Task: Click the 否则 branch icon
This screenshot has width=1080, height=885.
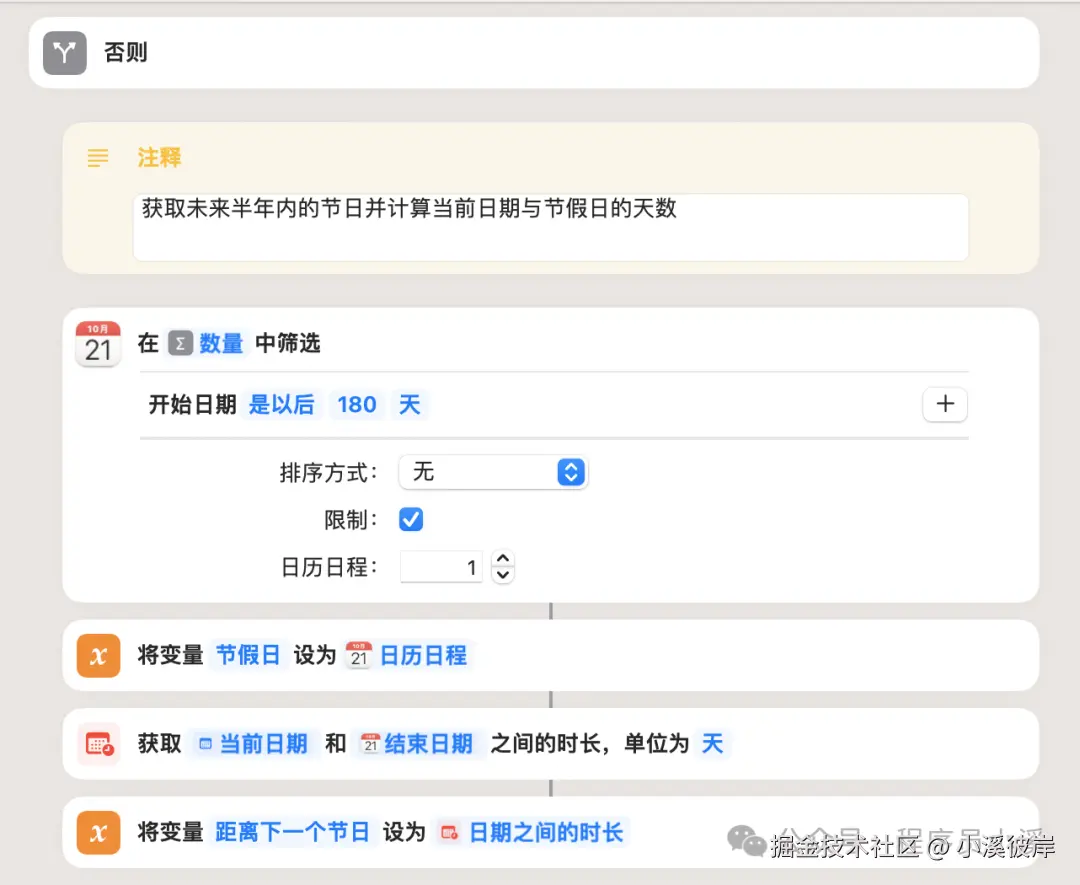Action: coord(64,52)
